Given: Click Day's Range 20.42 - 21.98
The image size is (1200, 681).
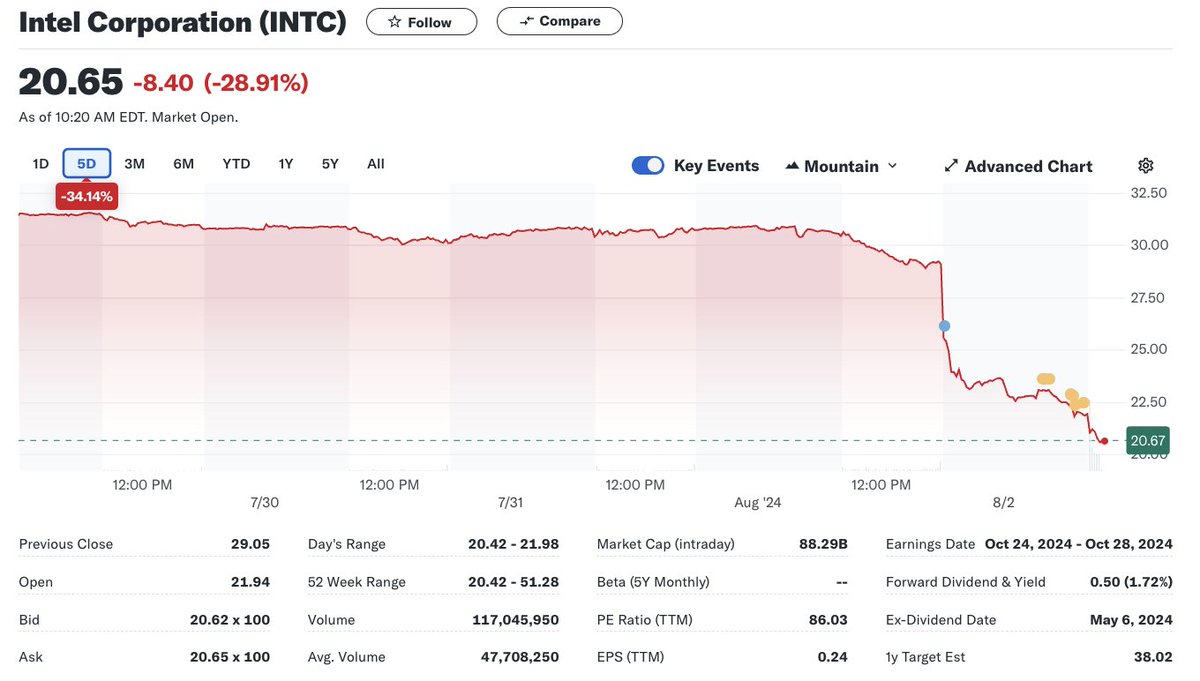Looking at the screenshot, I should (x=513, y=544).
